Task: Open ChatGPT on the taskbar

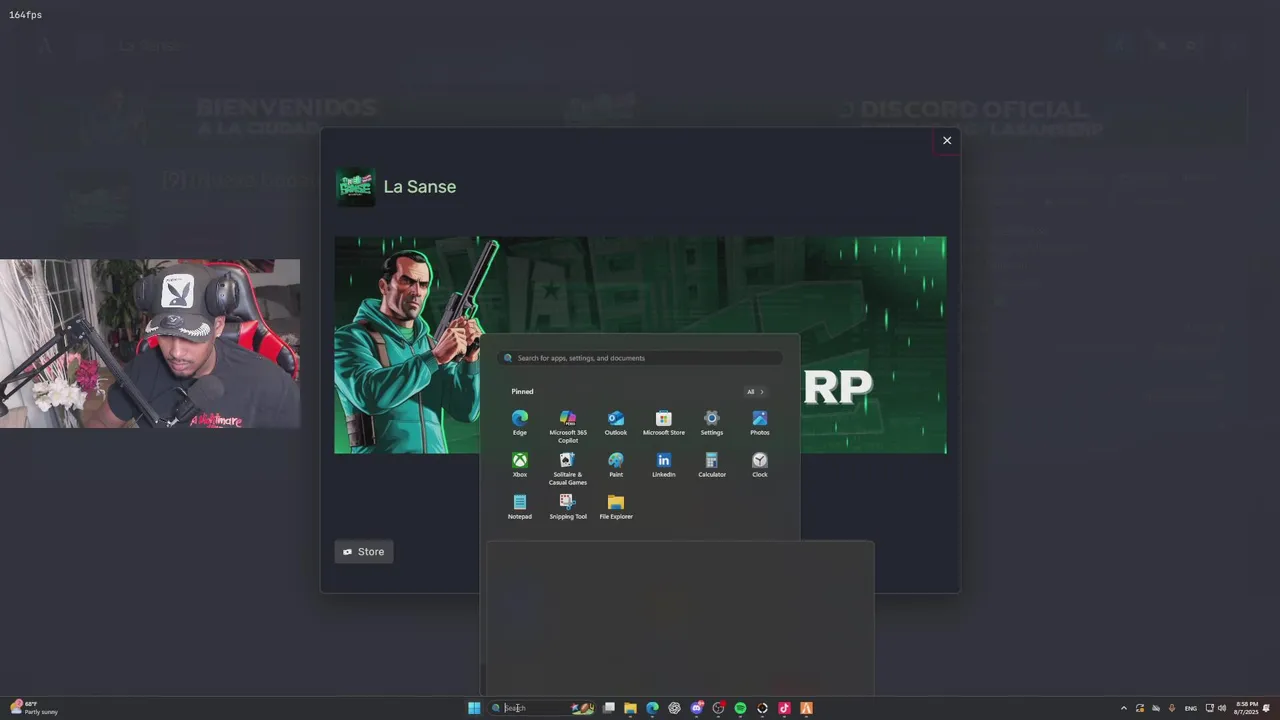Action: point(674,708)
